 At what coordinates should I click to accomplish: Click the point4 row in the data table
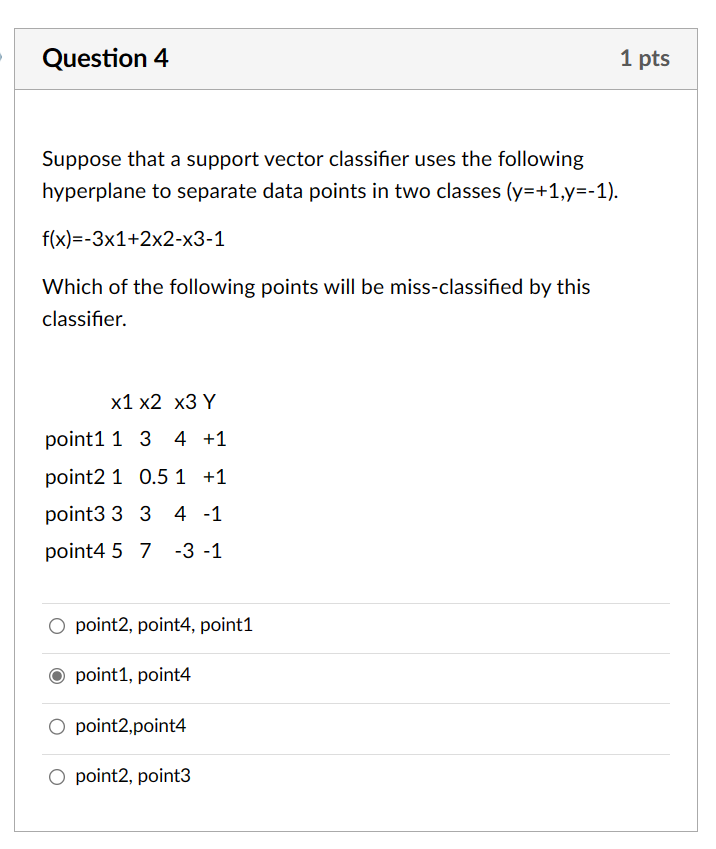pos(132,551)
